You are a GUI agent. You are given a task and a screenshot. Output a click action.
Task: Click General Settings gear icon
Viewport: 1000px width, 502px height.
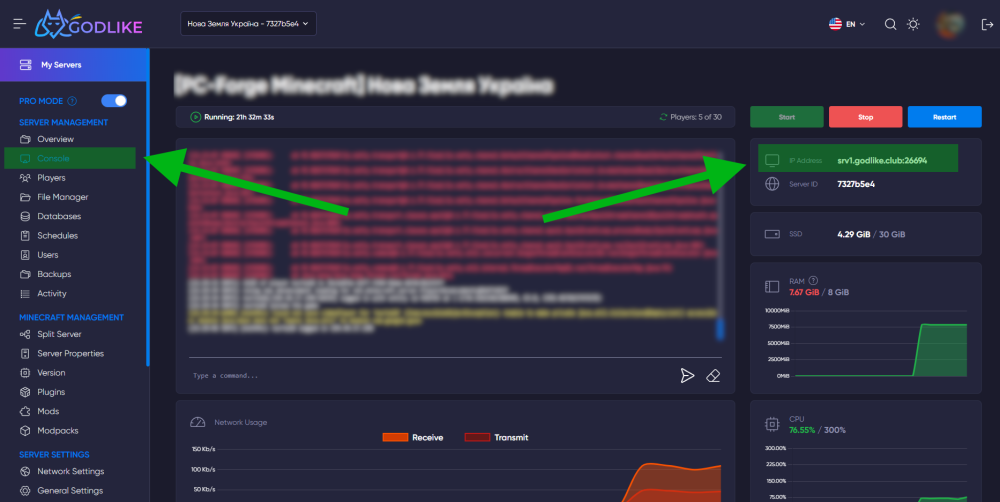point(25,491)
